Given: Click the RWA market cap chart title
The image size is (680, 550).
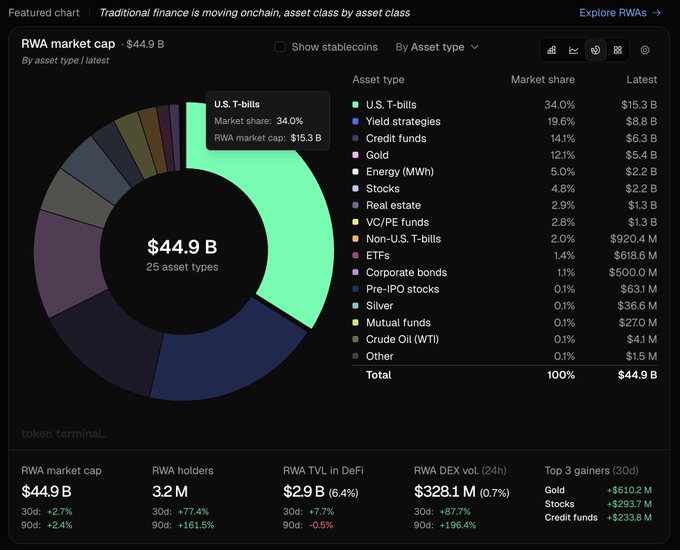Looking at the screenshot, I should (x=68, y=44).
